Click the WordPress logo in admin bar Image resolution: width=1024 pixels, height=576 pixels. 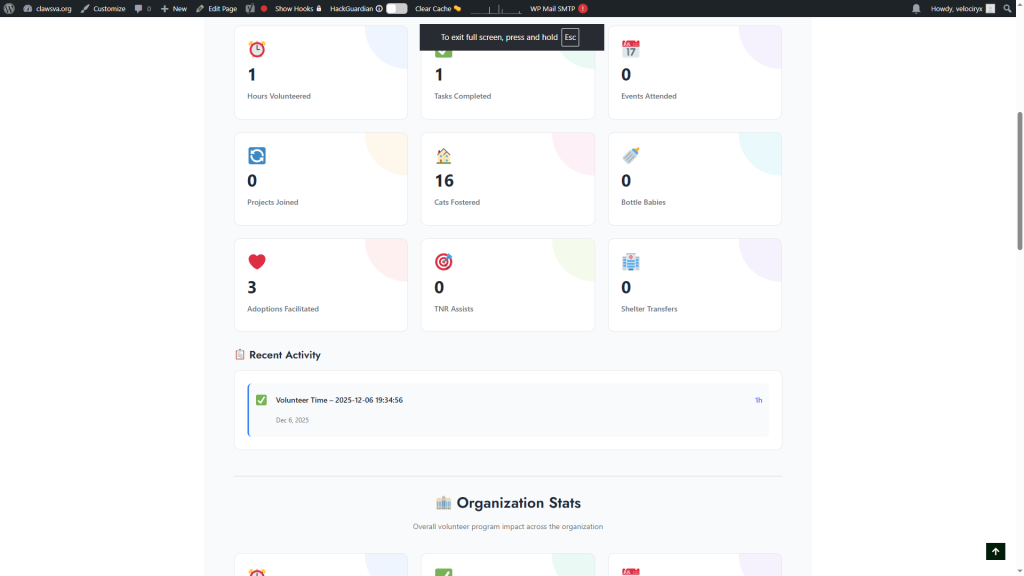pos(10,8)
